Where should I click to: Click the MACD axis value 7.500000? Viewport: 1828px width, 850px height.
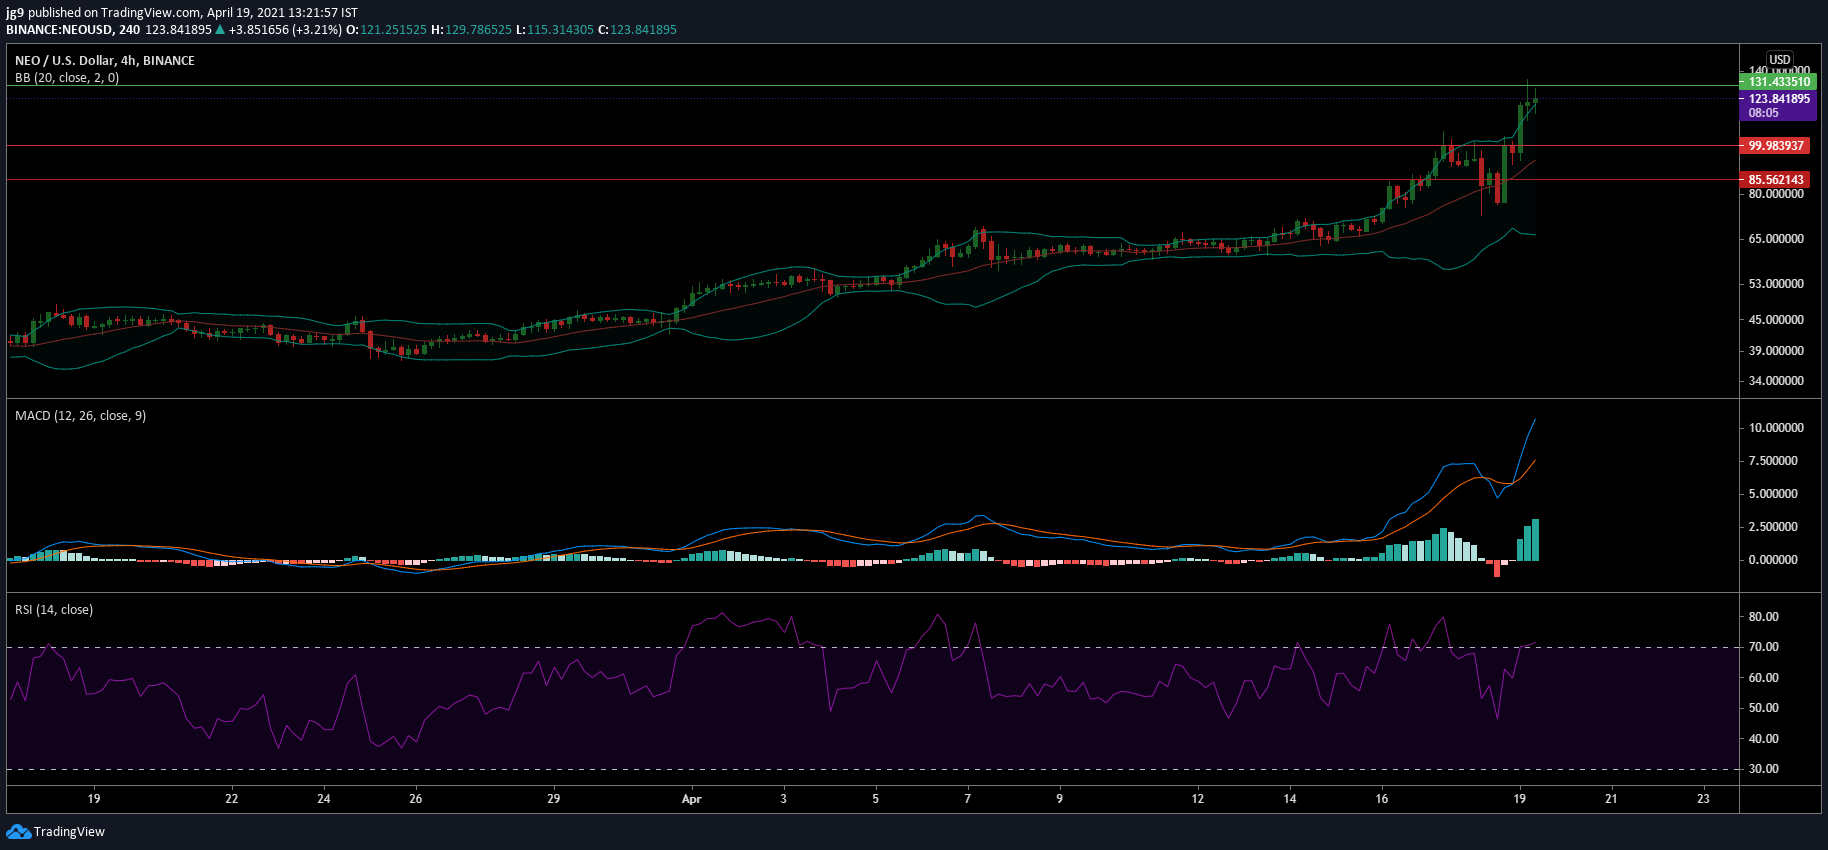tap(1773, 461)
